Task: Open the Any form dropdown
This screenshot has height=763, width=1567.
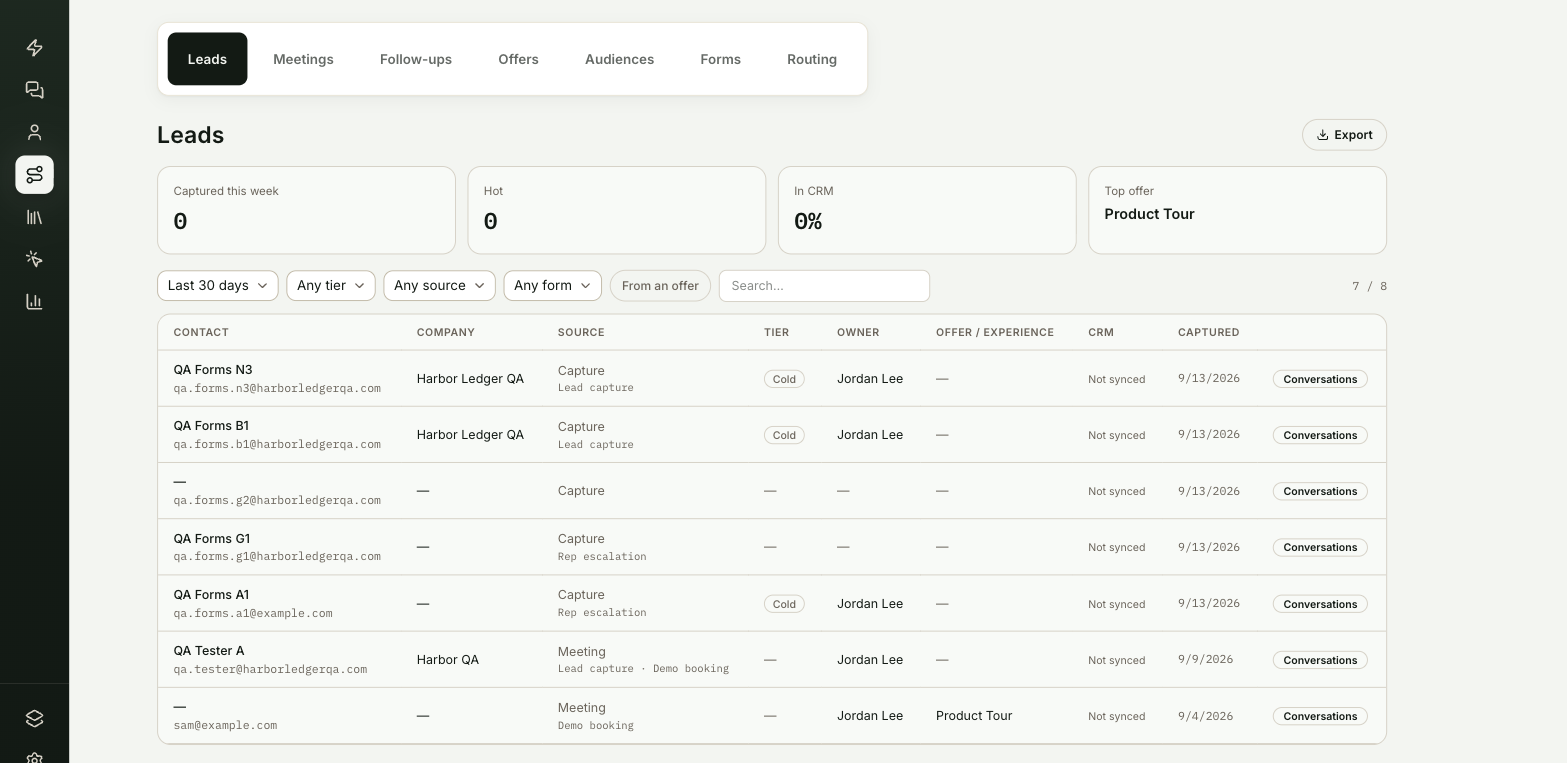Action: pyautogui.click(x=553, y=286)
